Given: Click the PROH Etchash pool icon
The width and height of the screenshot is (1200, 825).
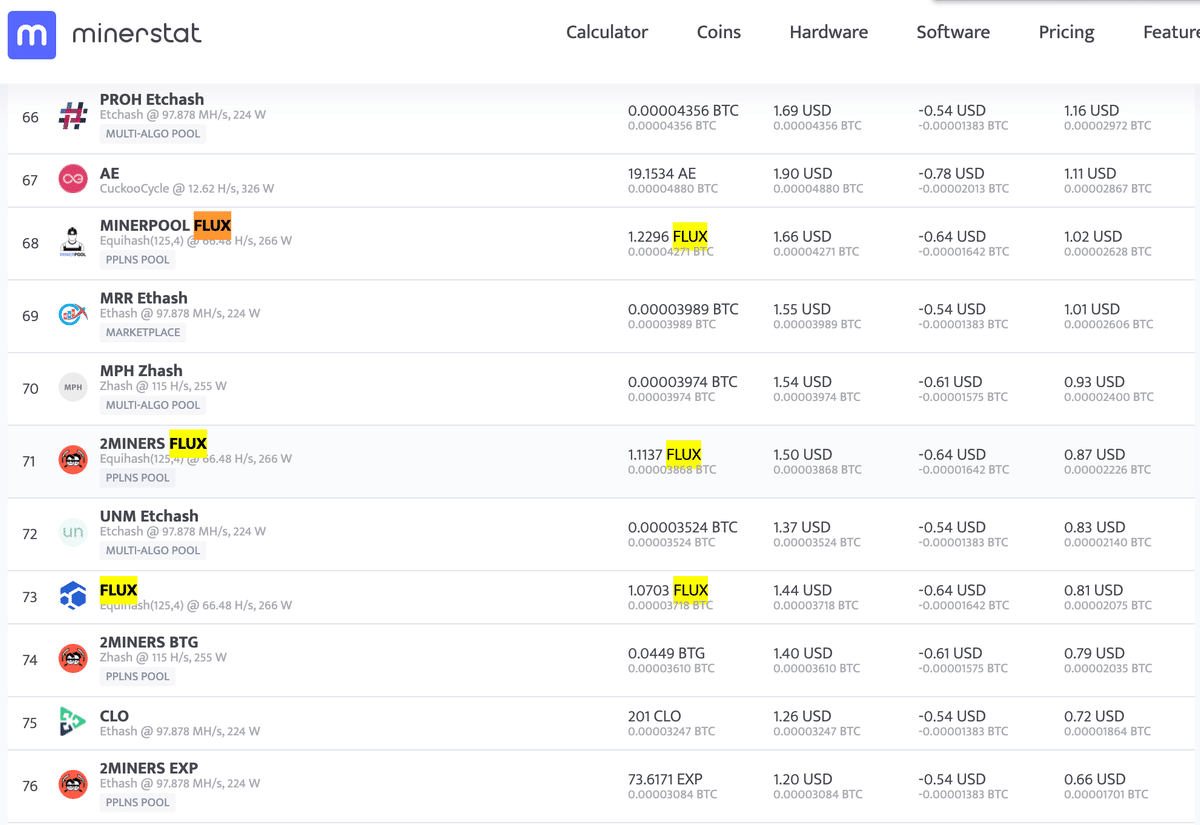Looking at the screenshot, I should click(73, 117).
